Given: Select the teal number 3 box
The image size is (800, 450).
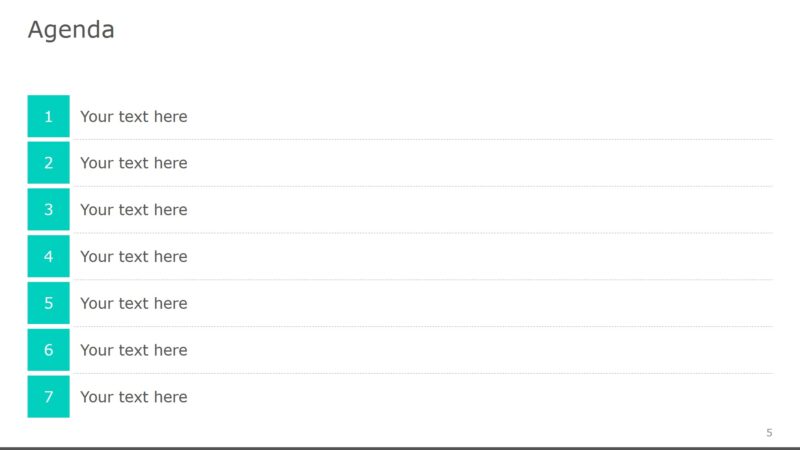Looking at the screenshot, I should pyautogui.click(x=48, y=210).
